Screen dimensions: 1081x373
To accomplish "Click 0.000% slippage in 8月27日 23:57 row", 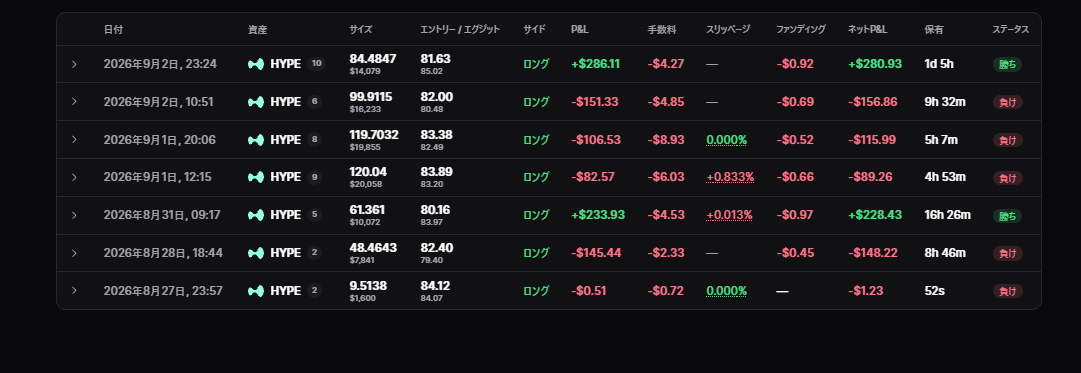I will tap(727, 291).
